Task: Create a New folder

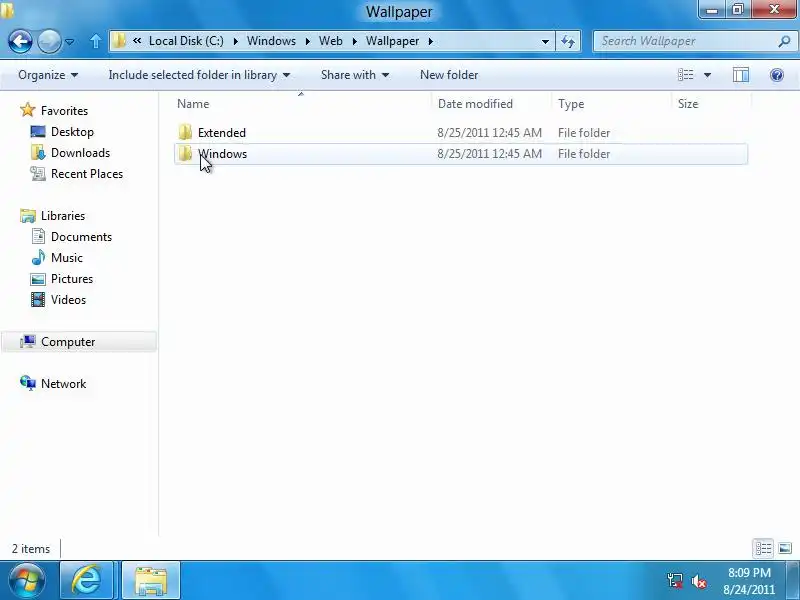Action: 449,75
